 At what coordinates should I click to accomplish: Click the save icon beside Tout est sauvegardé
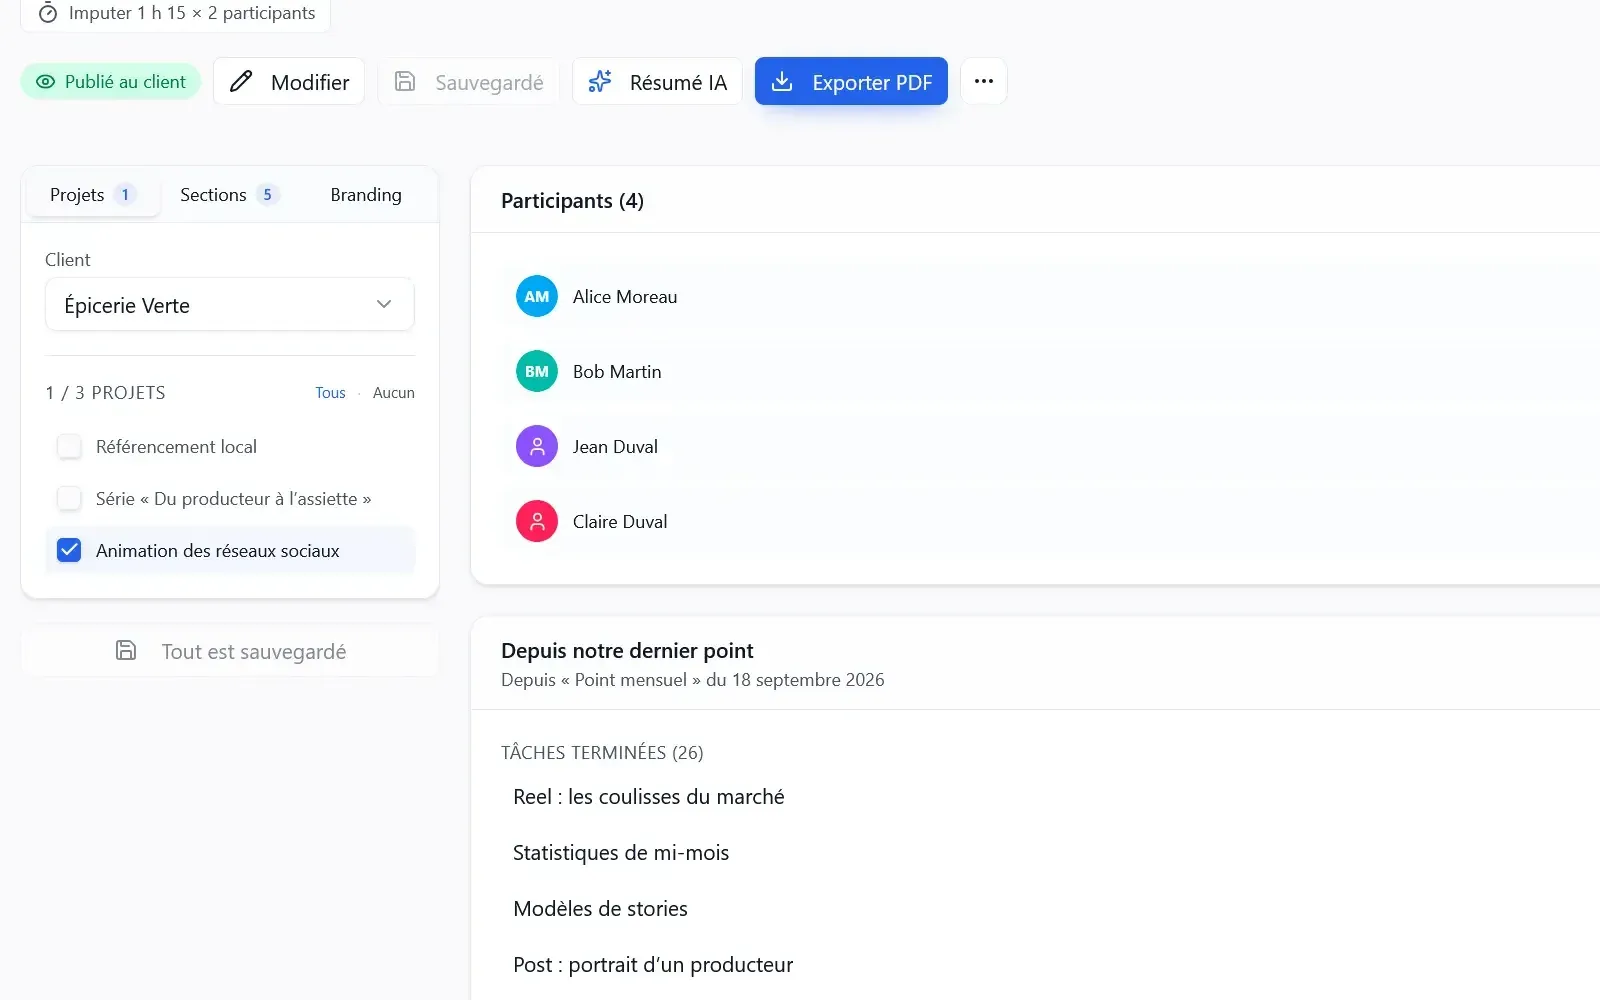(x=126, y=651)
